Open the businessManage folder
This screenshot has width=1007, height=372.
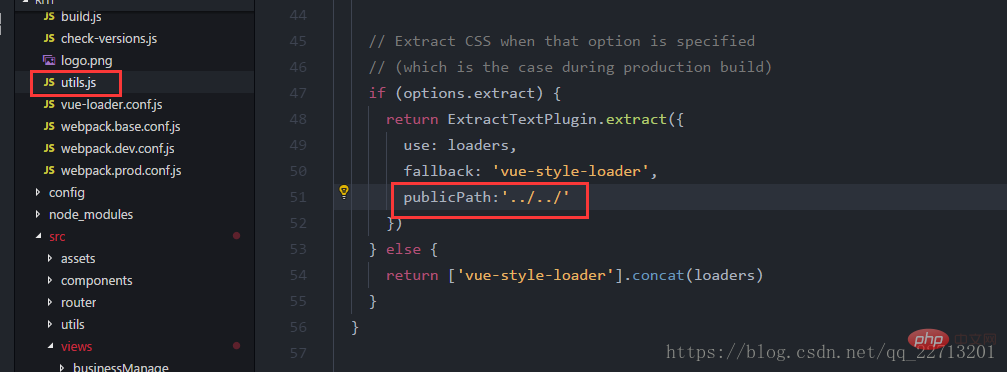click(x=121, y=368)
